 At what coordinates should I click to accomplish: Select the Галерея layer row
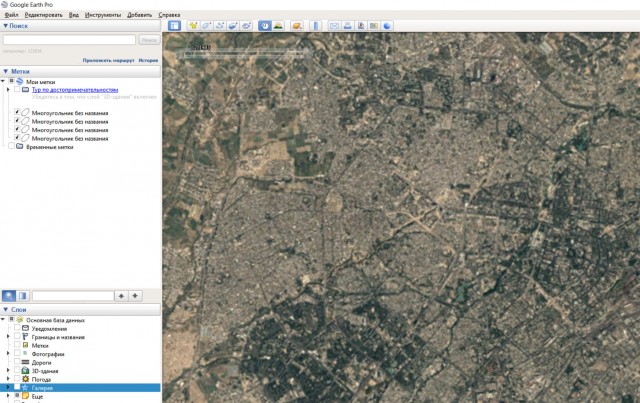[80, 387]
